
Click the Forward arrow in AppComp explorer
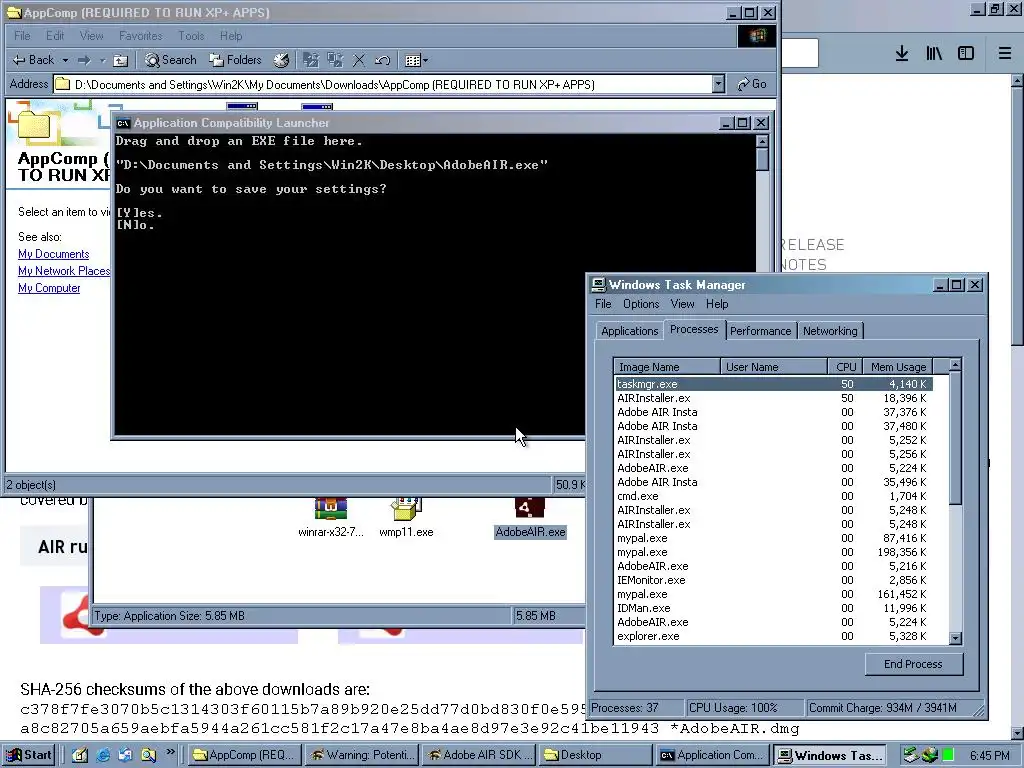click(84, 60)
